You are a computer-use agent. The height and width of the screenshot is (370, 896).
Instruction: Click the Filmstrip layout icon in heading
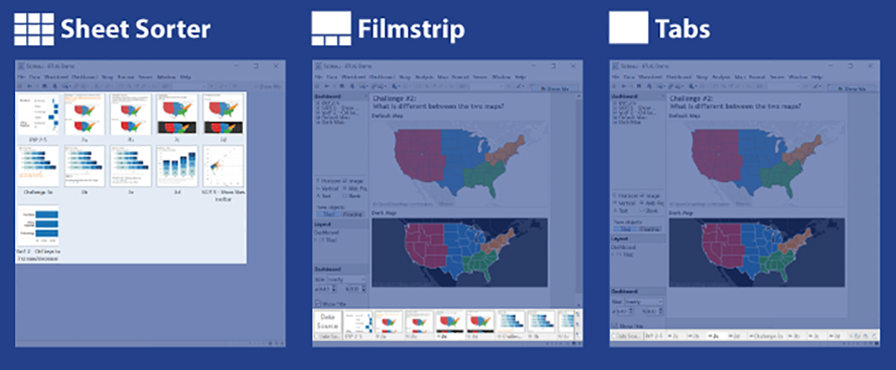(x=331, y=29)
